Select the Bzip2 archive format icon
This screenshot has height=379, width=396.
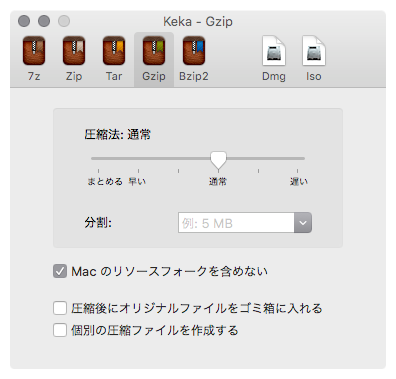pos(194,51)
